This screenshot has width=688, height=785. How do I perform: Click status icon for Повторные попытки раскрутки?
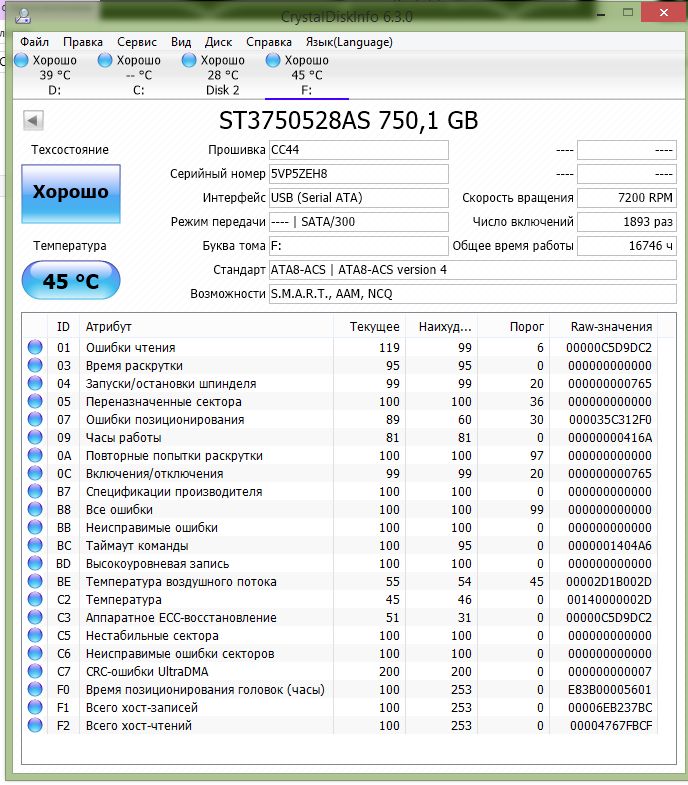35,455
